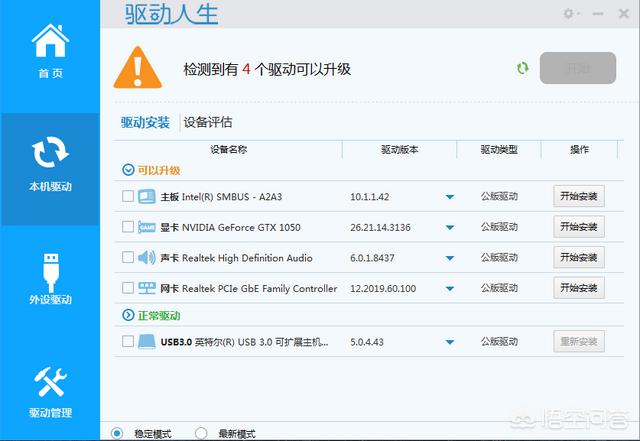The height and width of the screenshot is (441, 640).
Task: Click the large grey start button
Action: [578, 68]
